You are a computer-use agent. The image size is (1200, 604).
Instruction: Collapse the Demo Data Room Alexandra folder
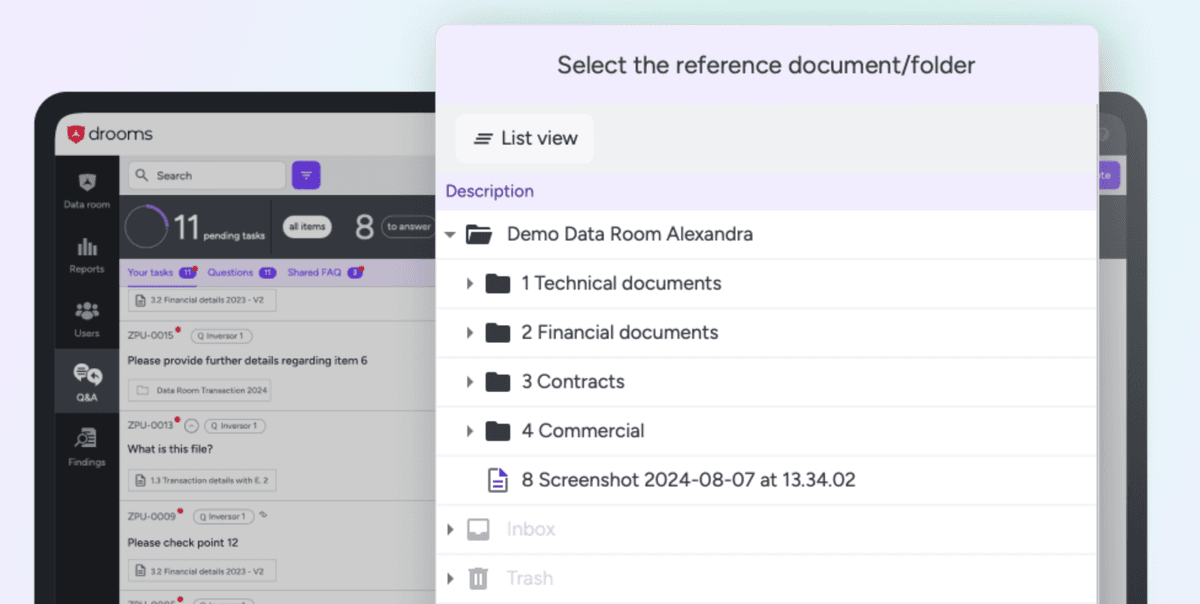(451, 235)
